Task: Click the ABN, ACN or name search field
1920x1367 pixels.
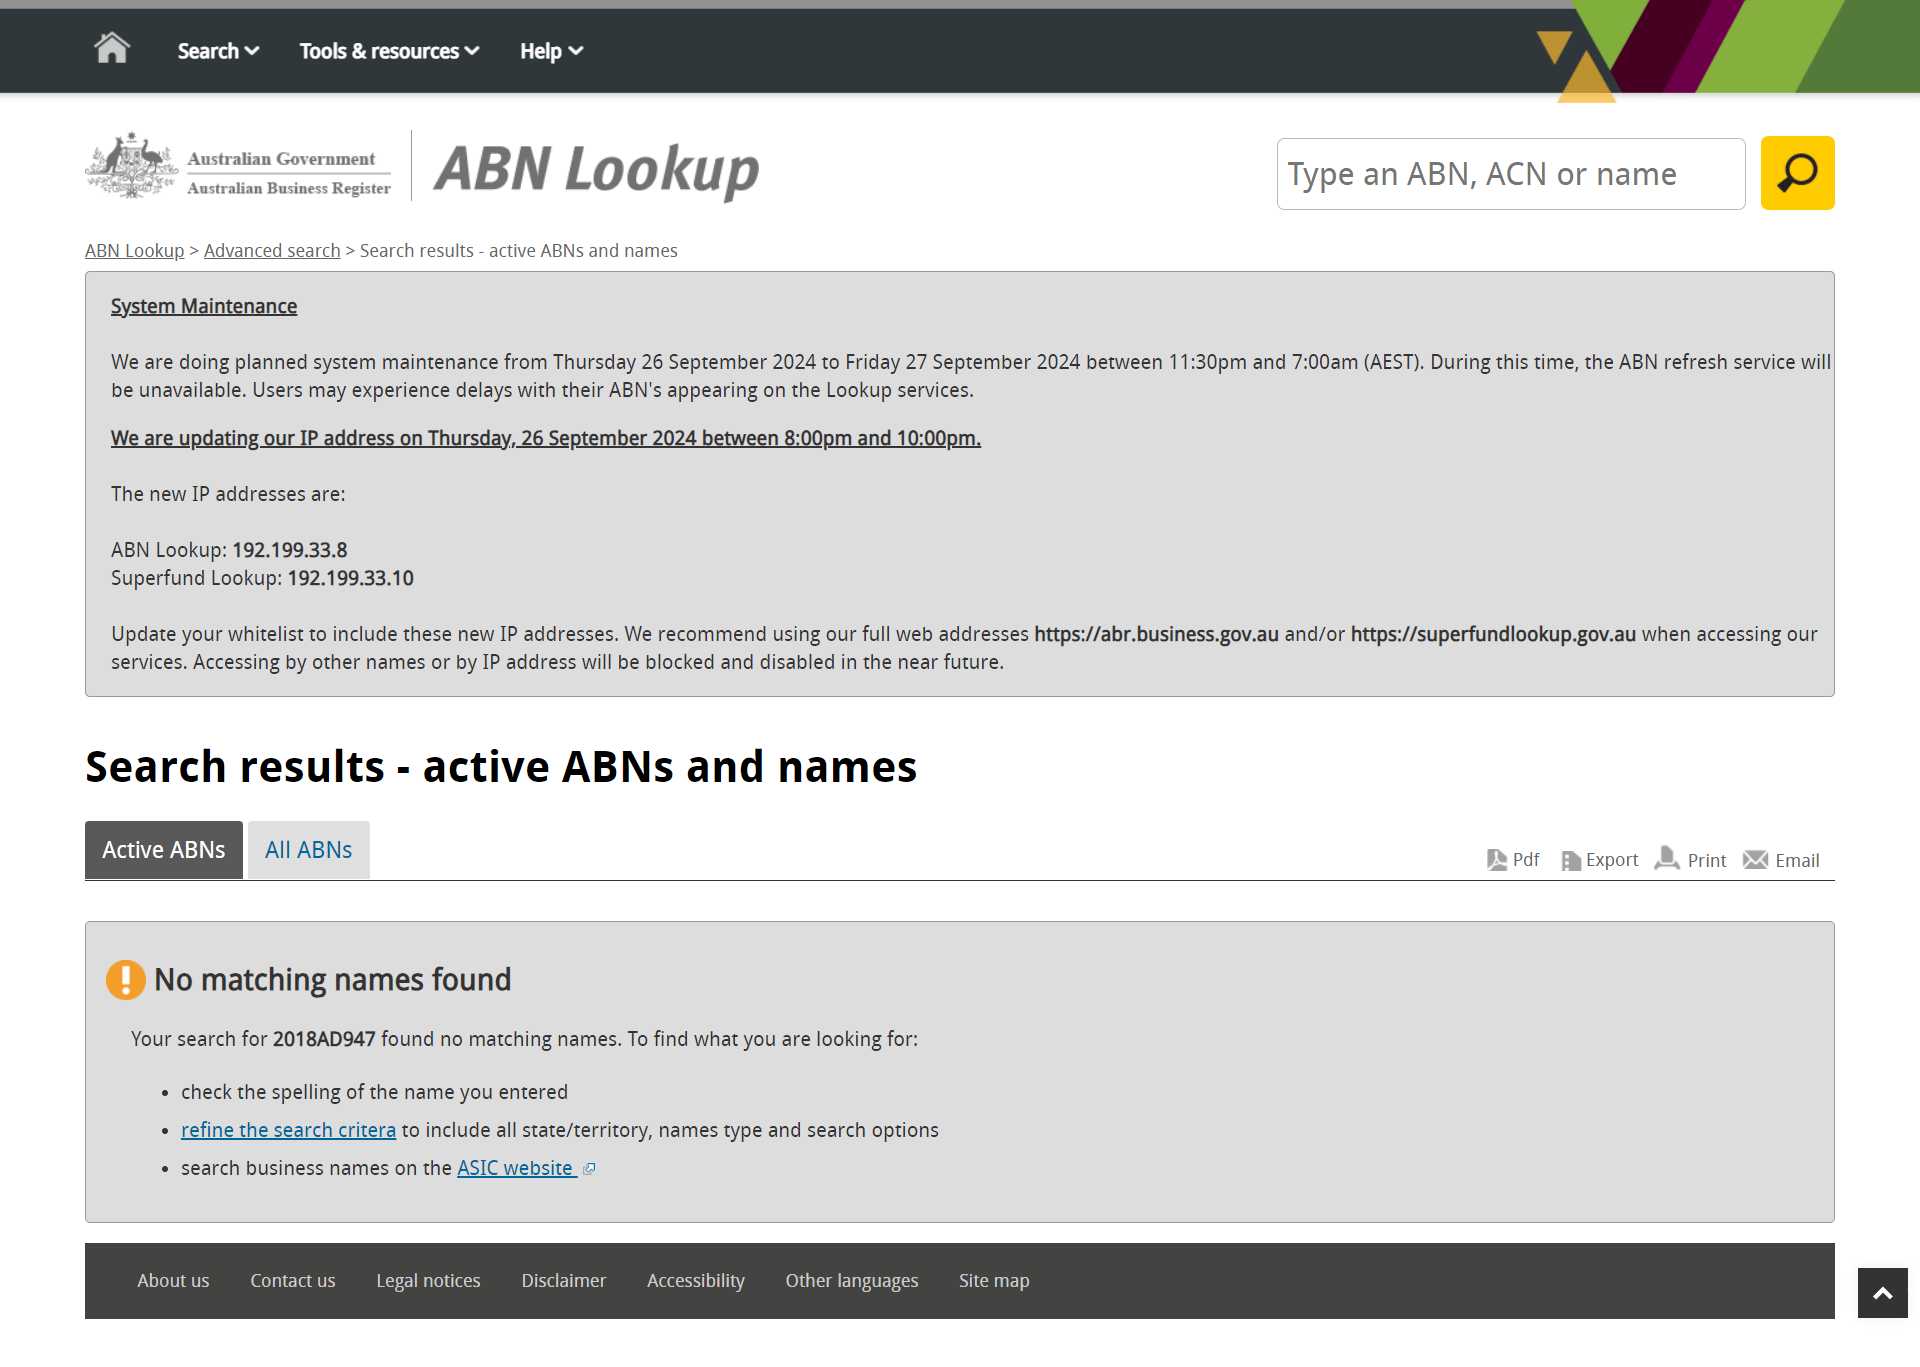Action: click(x=1510, y=174)
